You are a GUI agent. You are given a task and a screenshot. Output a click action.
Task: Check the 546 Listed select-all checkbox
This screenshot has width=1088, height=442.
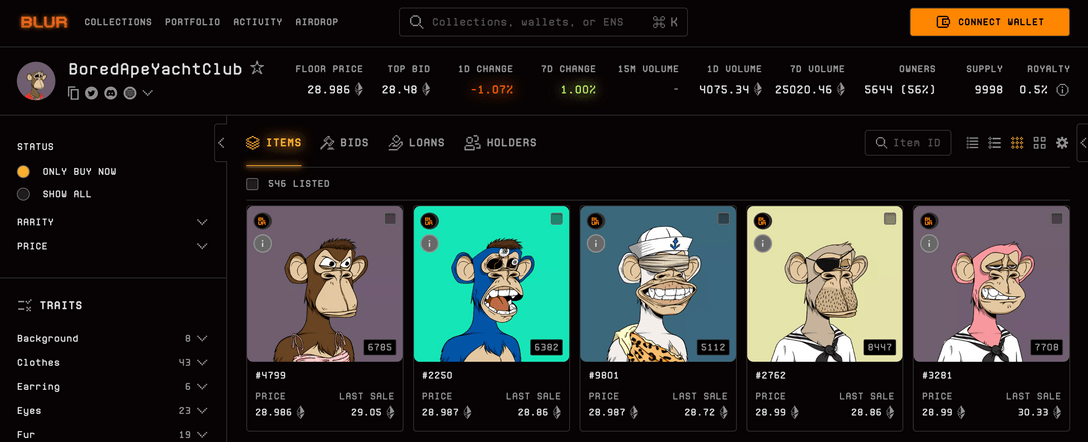click(x=253, y=184)
